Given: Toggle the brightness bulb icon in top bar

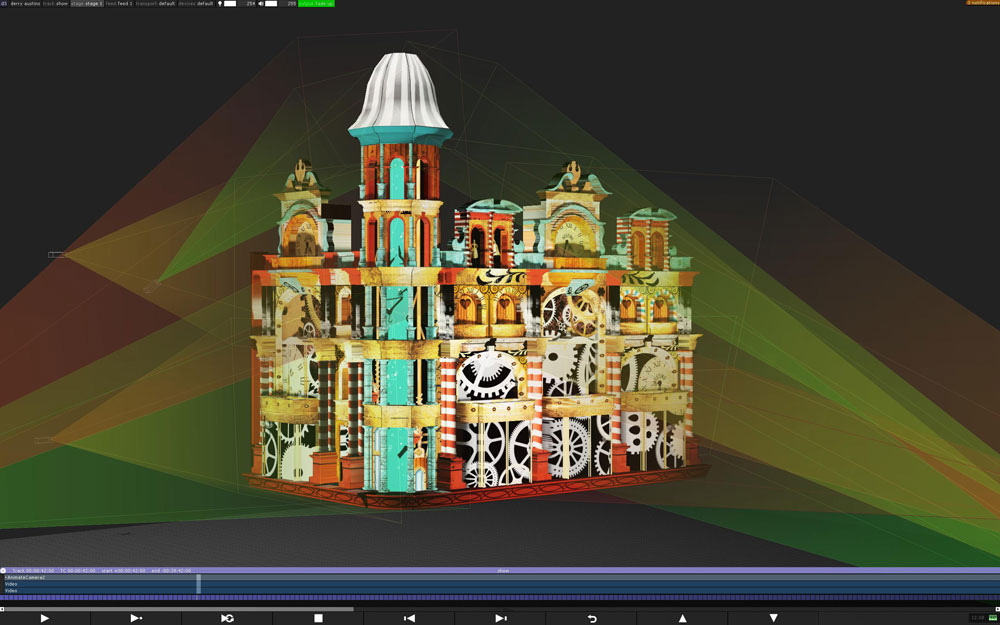Looking at the screenshot, I should click(220, 4).
